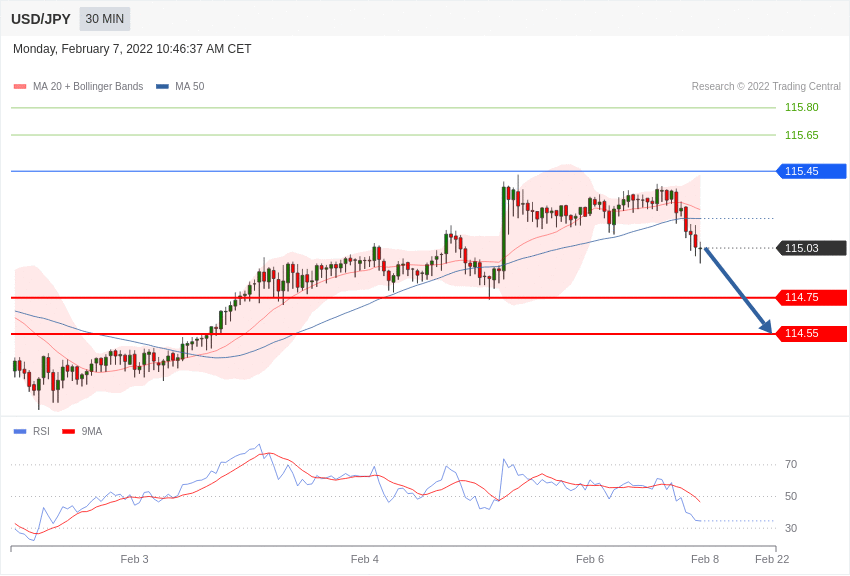This screenshot has height=576, width=850.
Task: Click the red 114.75 support price tag
Action: (x=812, y=297)
